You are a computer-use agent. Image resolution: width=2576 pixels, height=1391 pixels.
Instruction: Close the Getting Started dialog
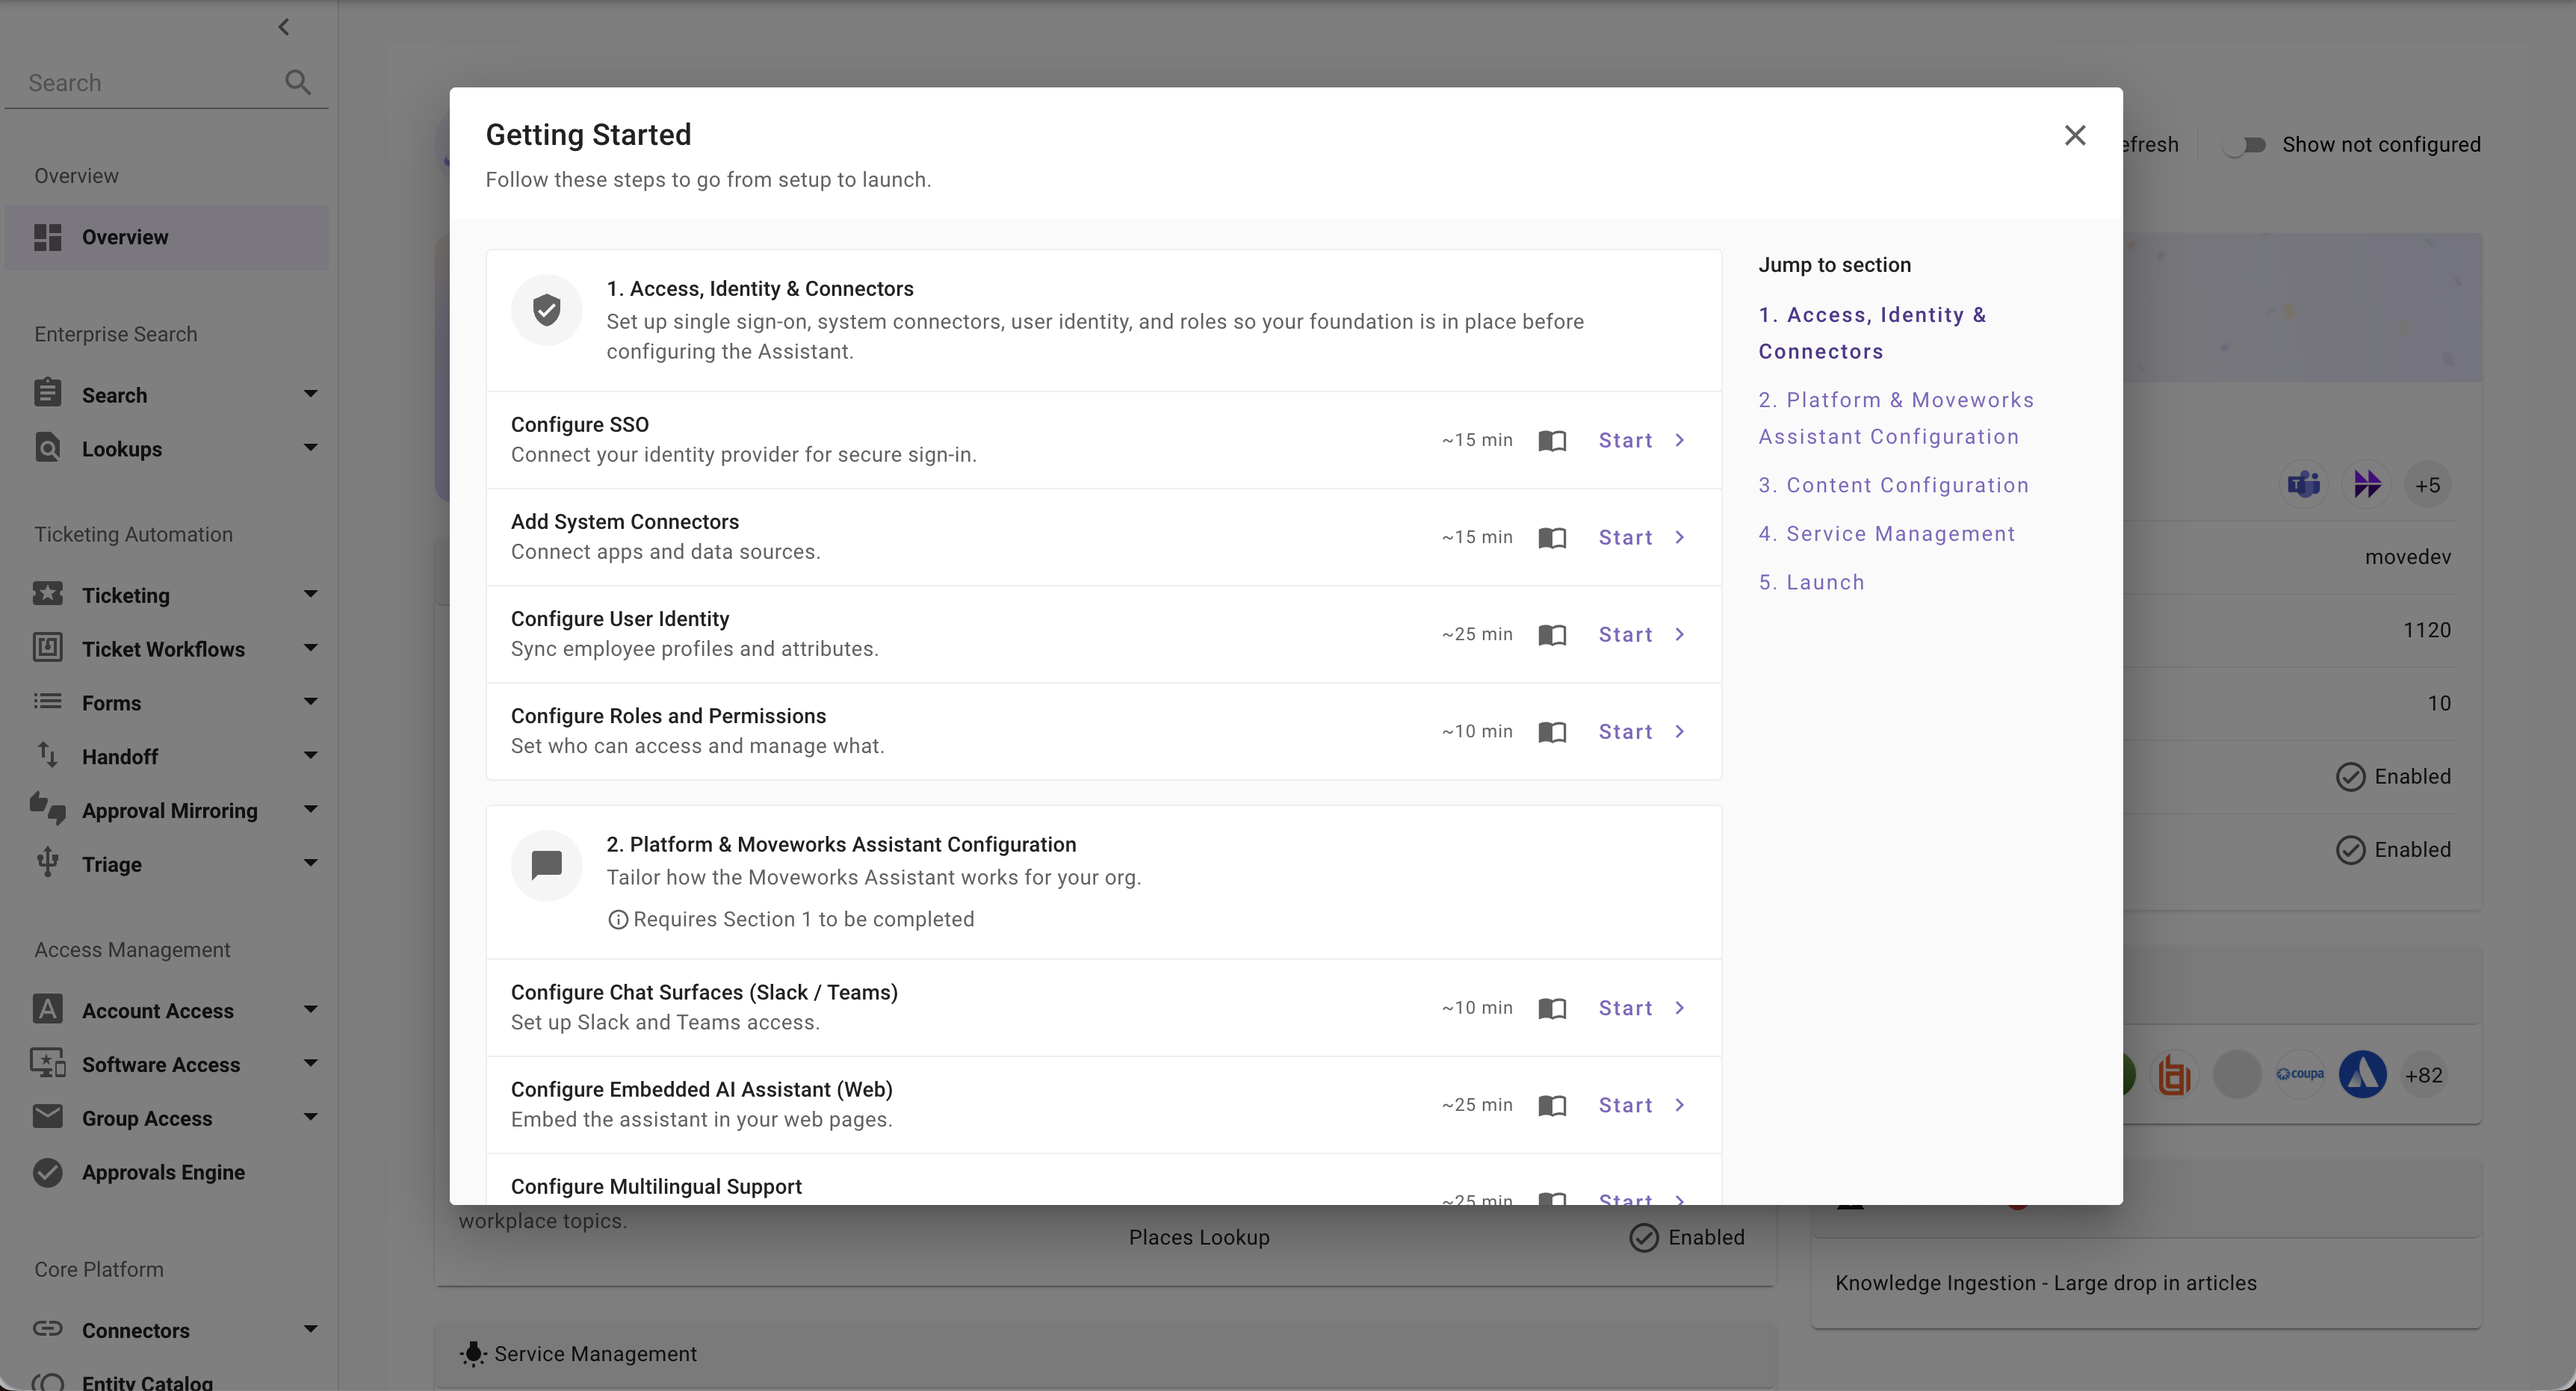[2075, 135]
